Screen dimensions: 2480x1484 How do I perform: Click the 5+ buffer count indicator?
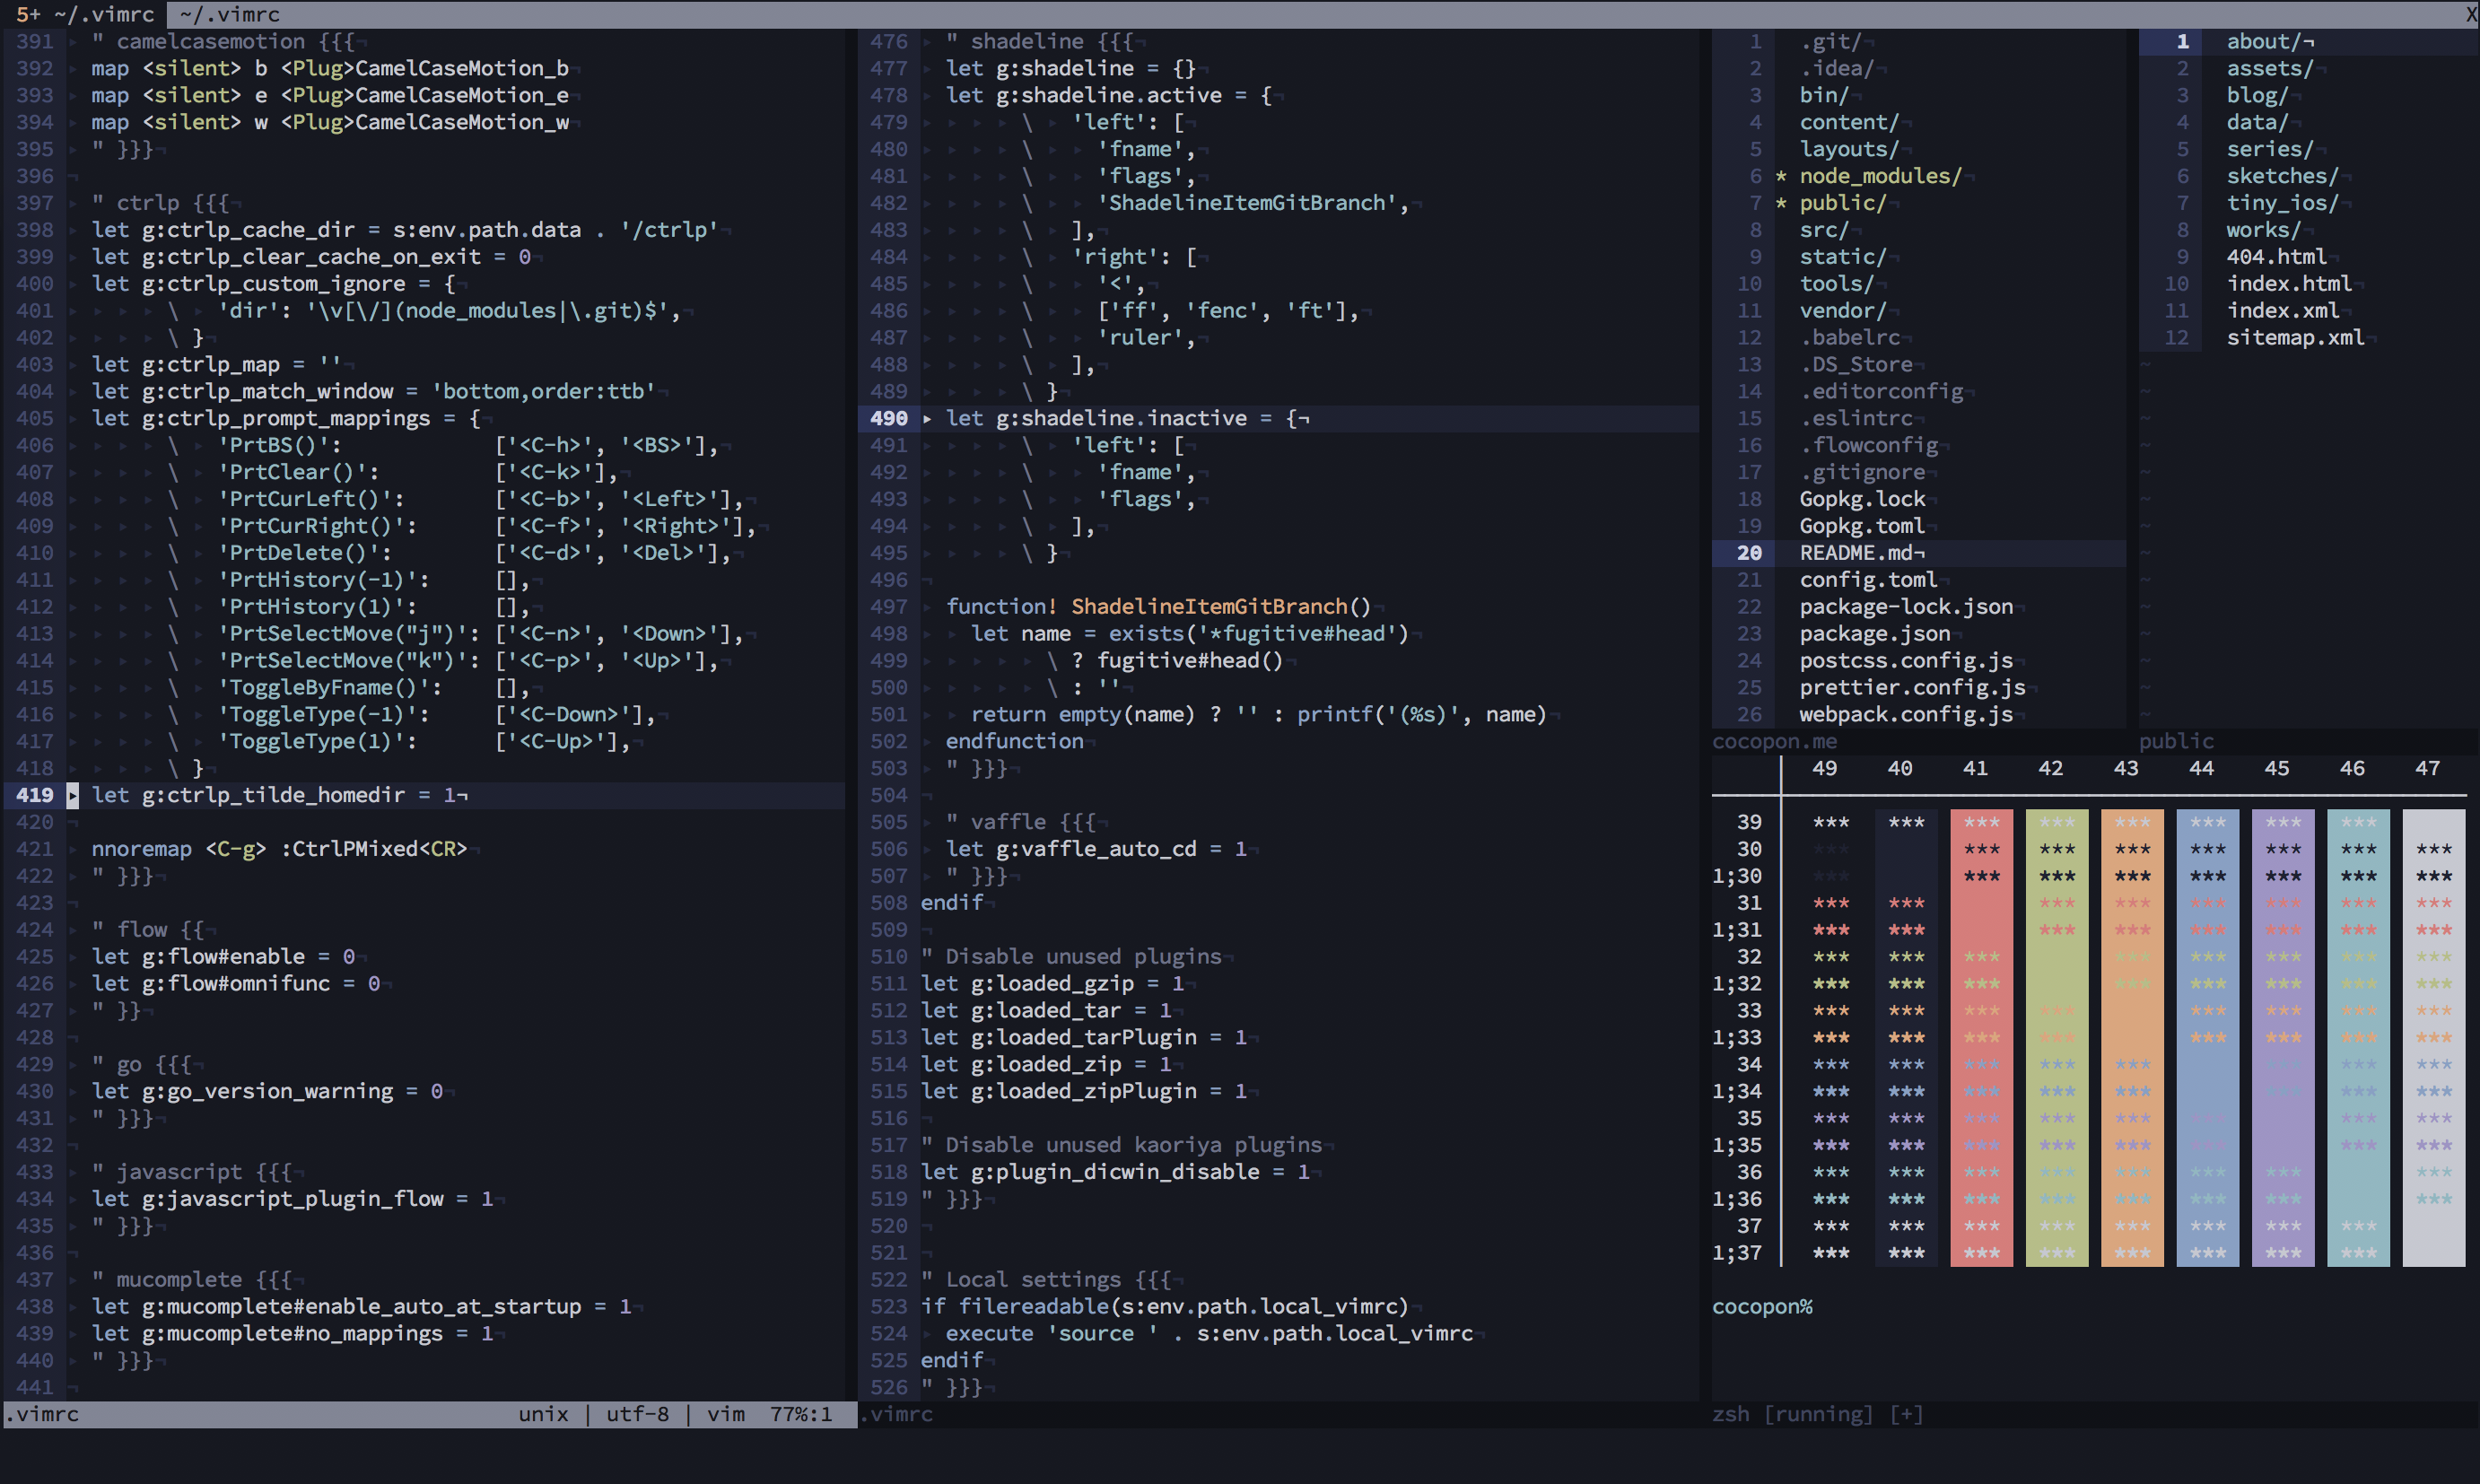[x=30, y=14]
